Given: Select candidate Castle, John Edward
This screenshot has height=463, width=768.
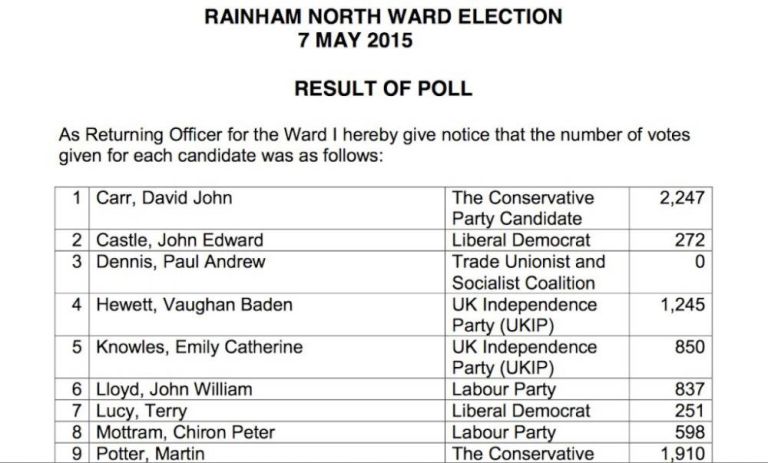Looking at the screenshot, I should [x=180, y=240].
